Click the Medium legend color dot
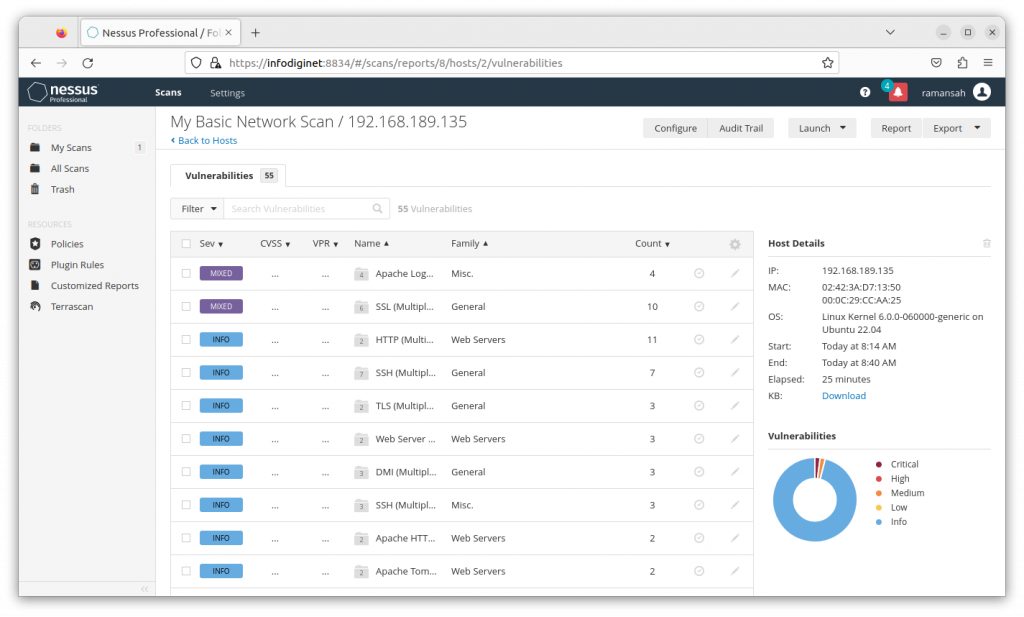 (879, 493)
